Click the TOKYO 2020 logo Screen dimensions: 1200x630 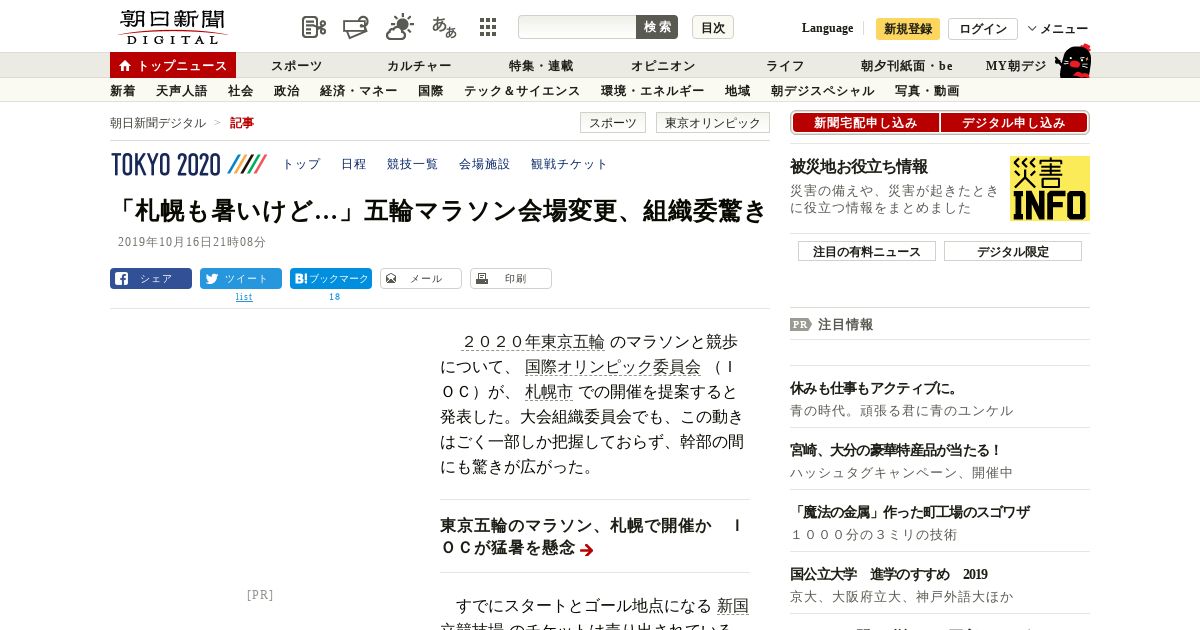tap(189, 164)
